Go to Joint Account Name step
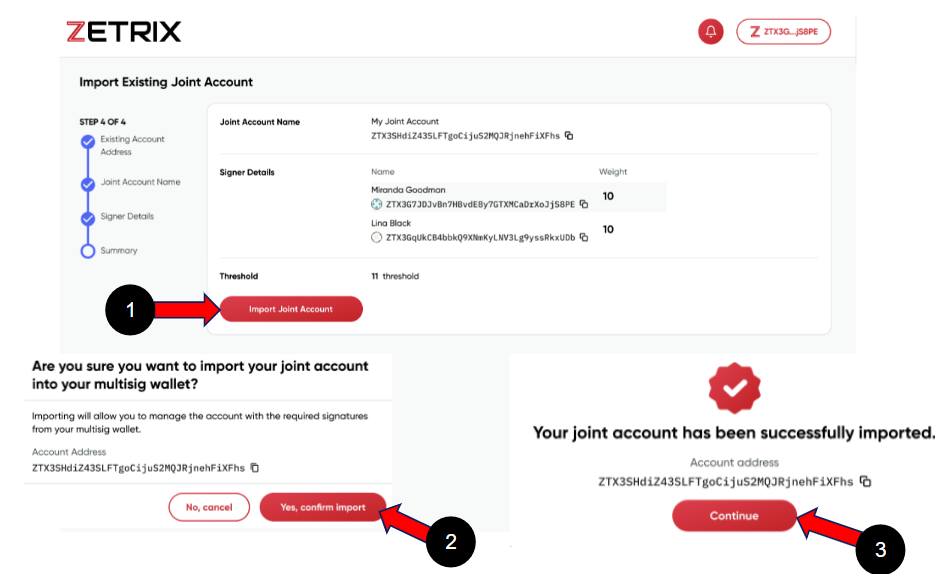 coord(88,184)
